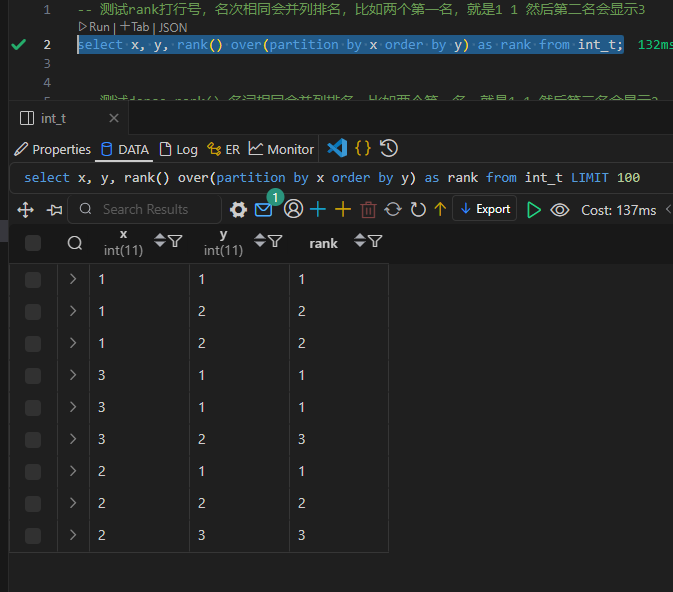Click the orange up arrow icon
This screenshot has height=592, width=673.
pos(440,209)
